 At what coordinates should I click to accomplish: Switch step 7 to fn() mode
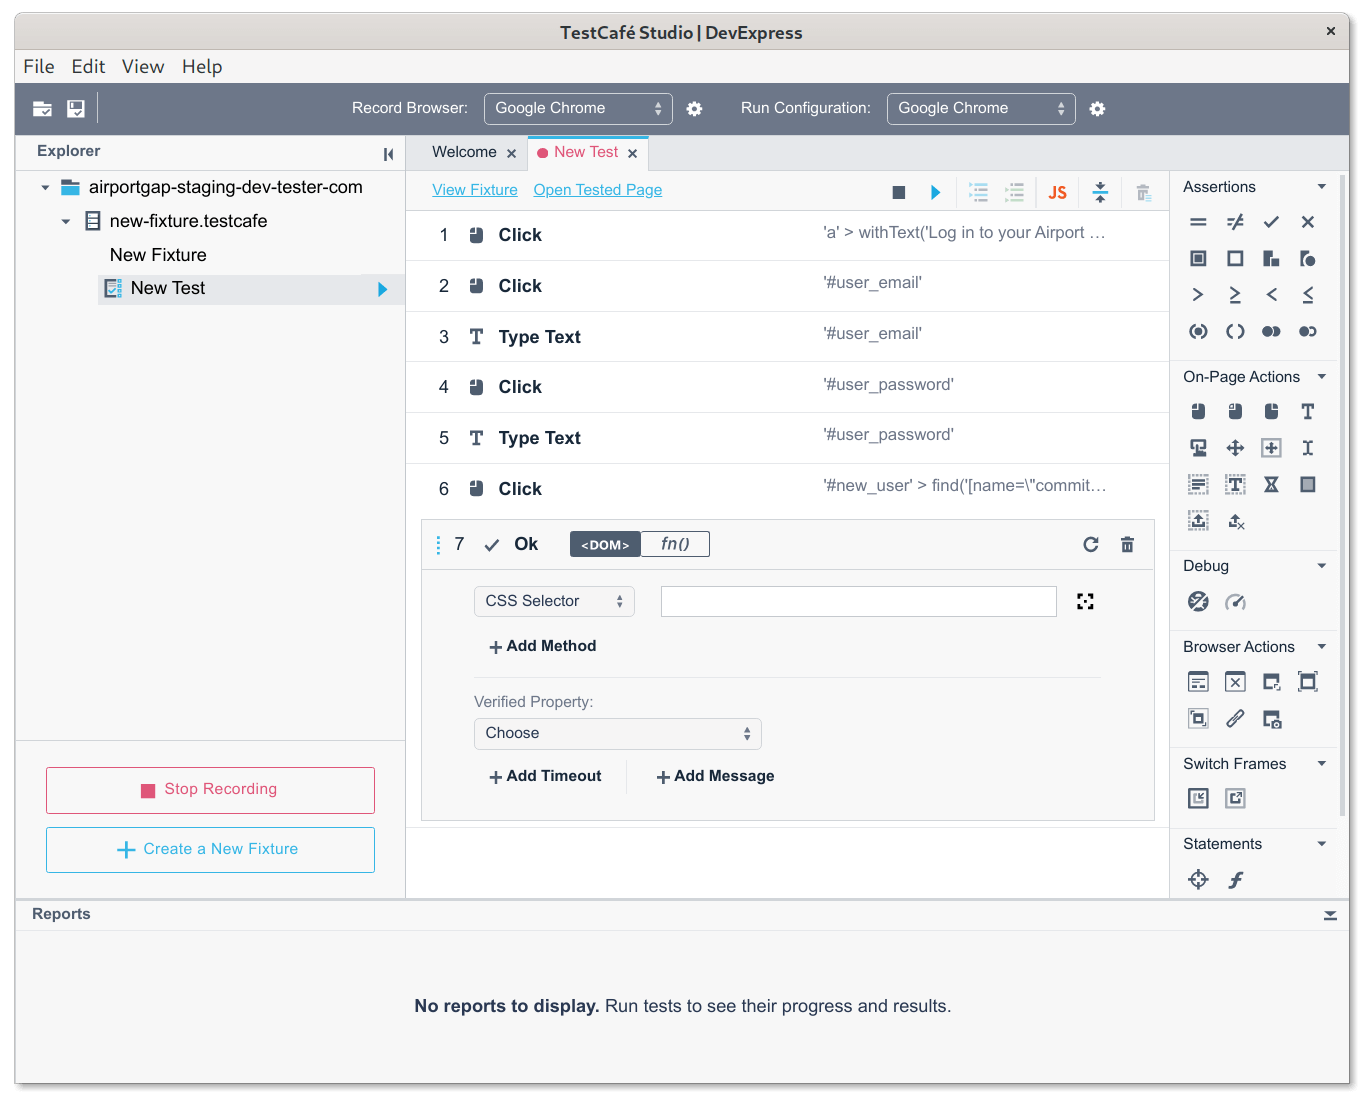coord(675,544)
